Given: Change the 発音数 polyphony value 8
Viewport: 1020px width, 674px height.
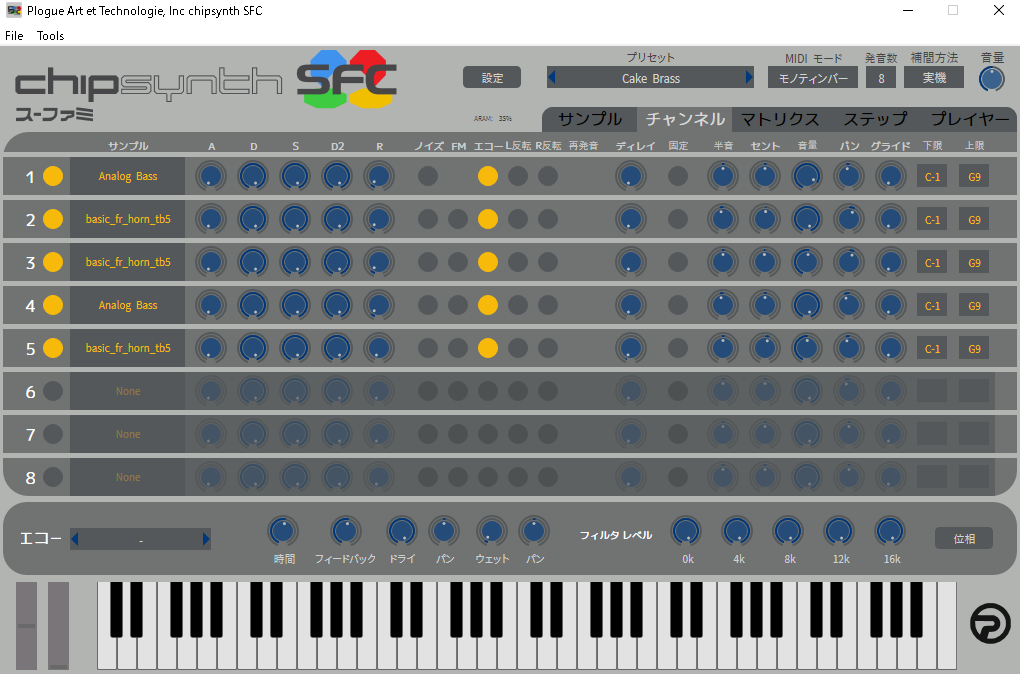Looking at the screenshot, I should tap(881, 78).
